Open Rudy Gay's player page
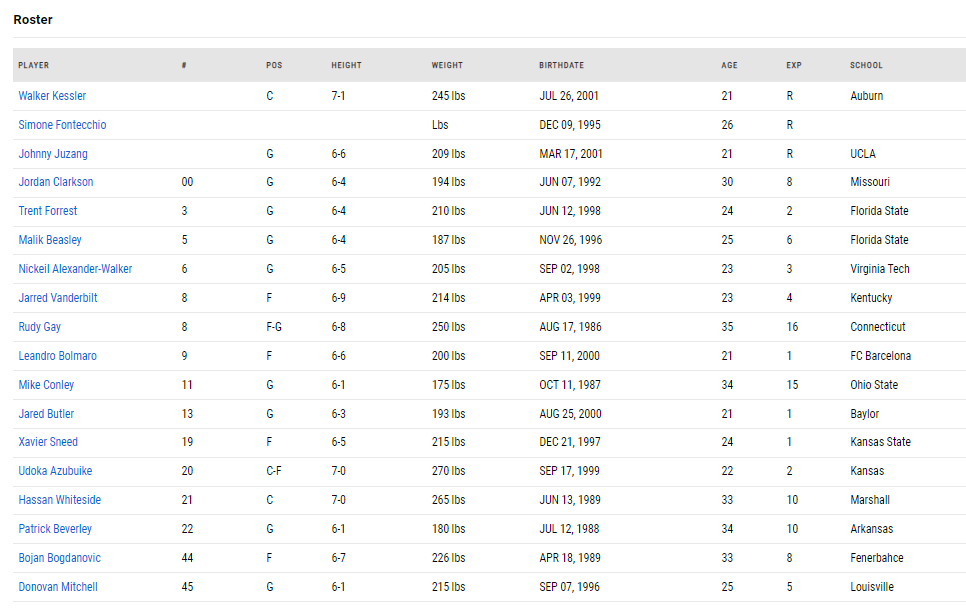 coord(39,327)
